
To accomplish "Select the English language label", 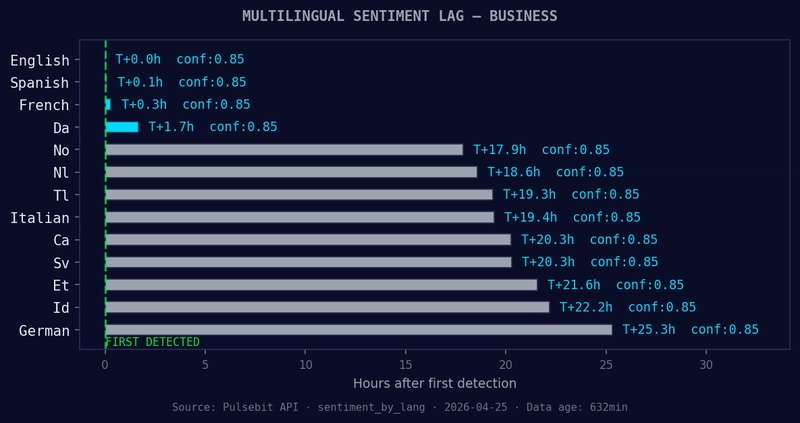I will coord(40,61).
